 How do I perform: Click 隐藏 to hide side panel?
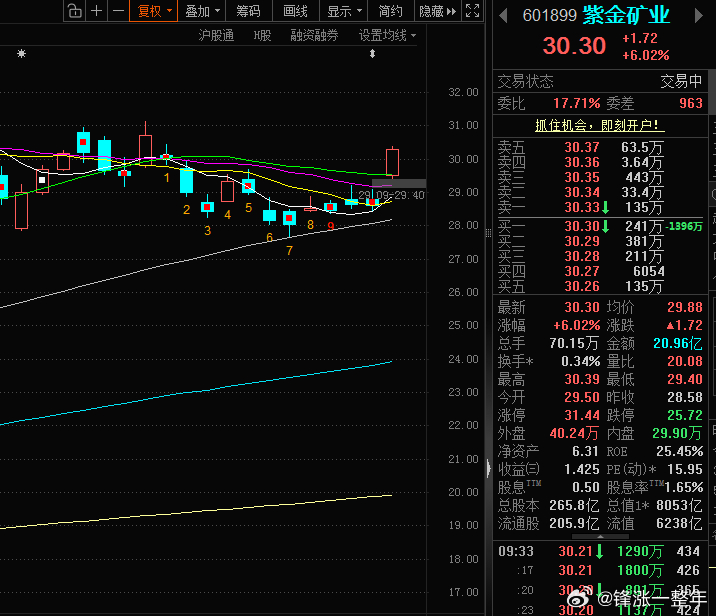pyautogui.click(x=437, y=11)
